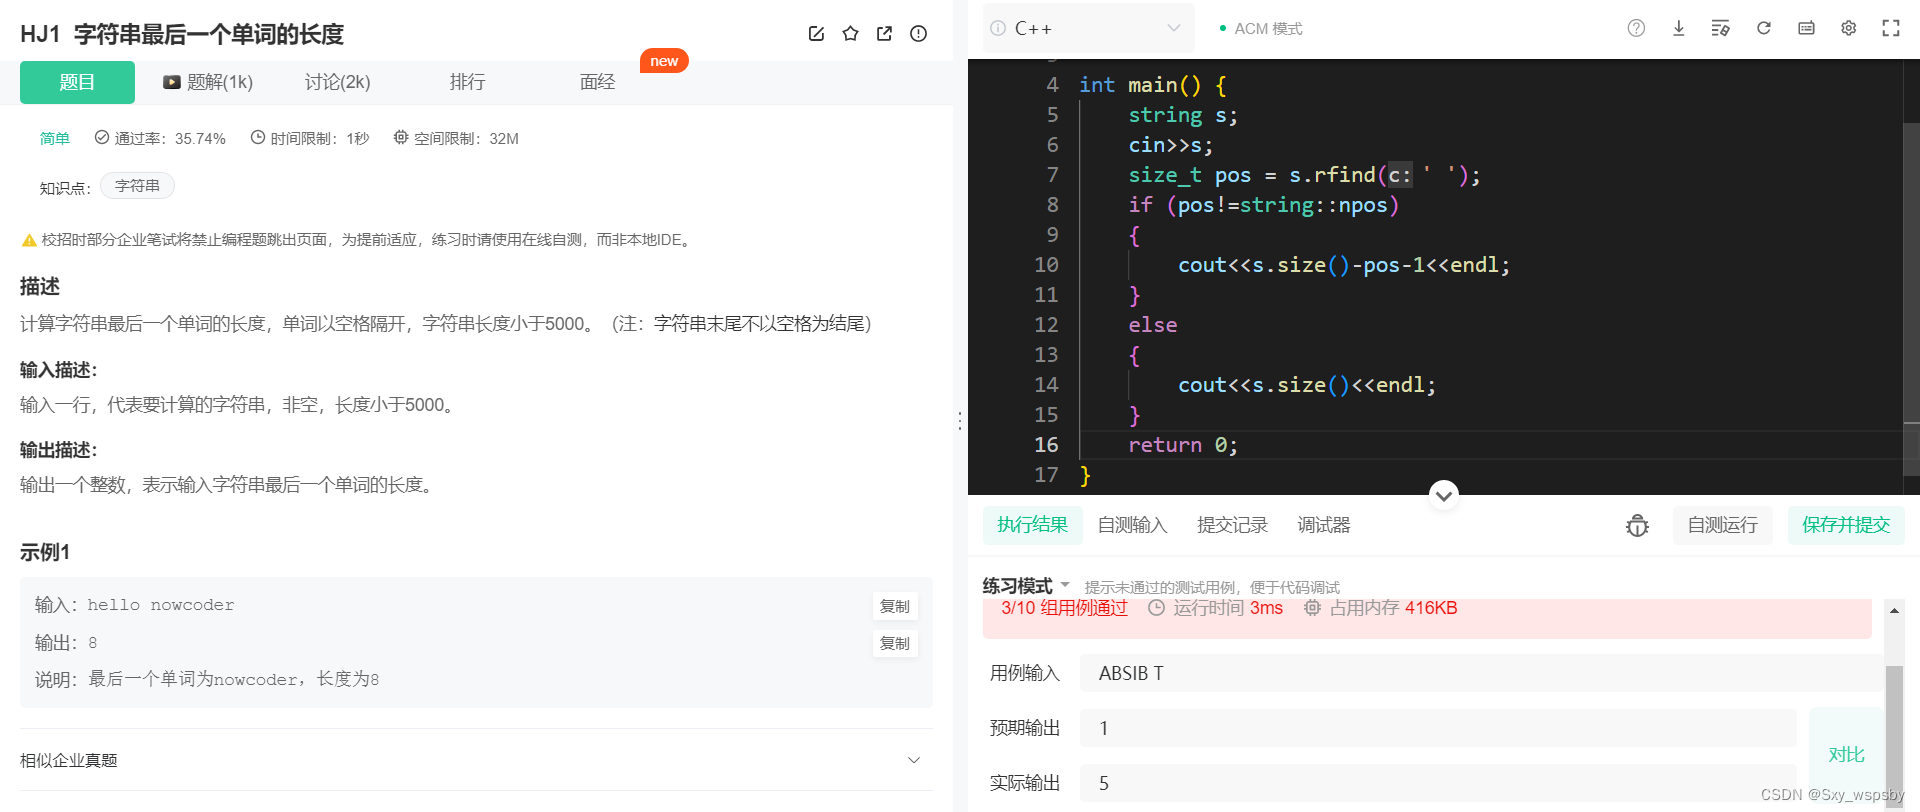This screenshot has width=1920, height=812.
Task: Click the video icon in the 题解 tab
Action: (172, 82)
